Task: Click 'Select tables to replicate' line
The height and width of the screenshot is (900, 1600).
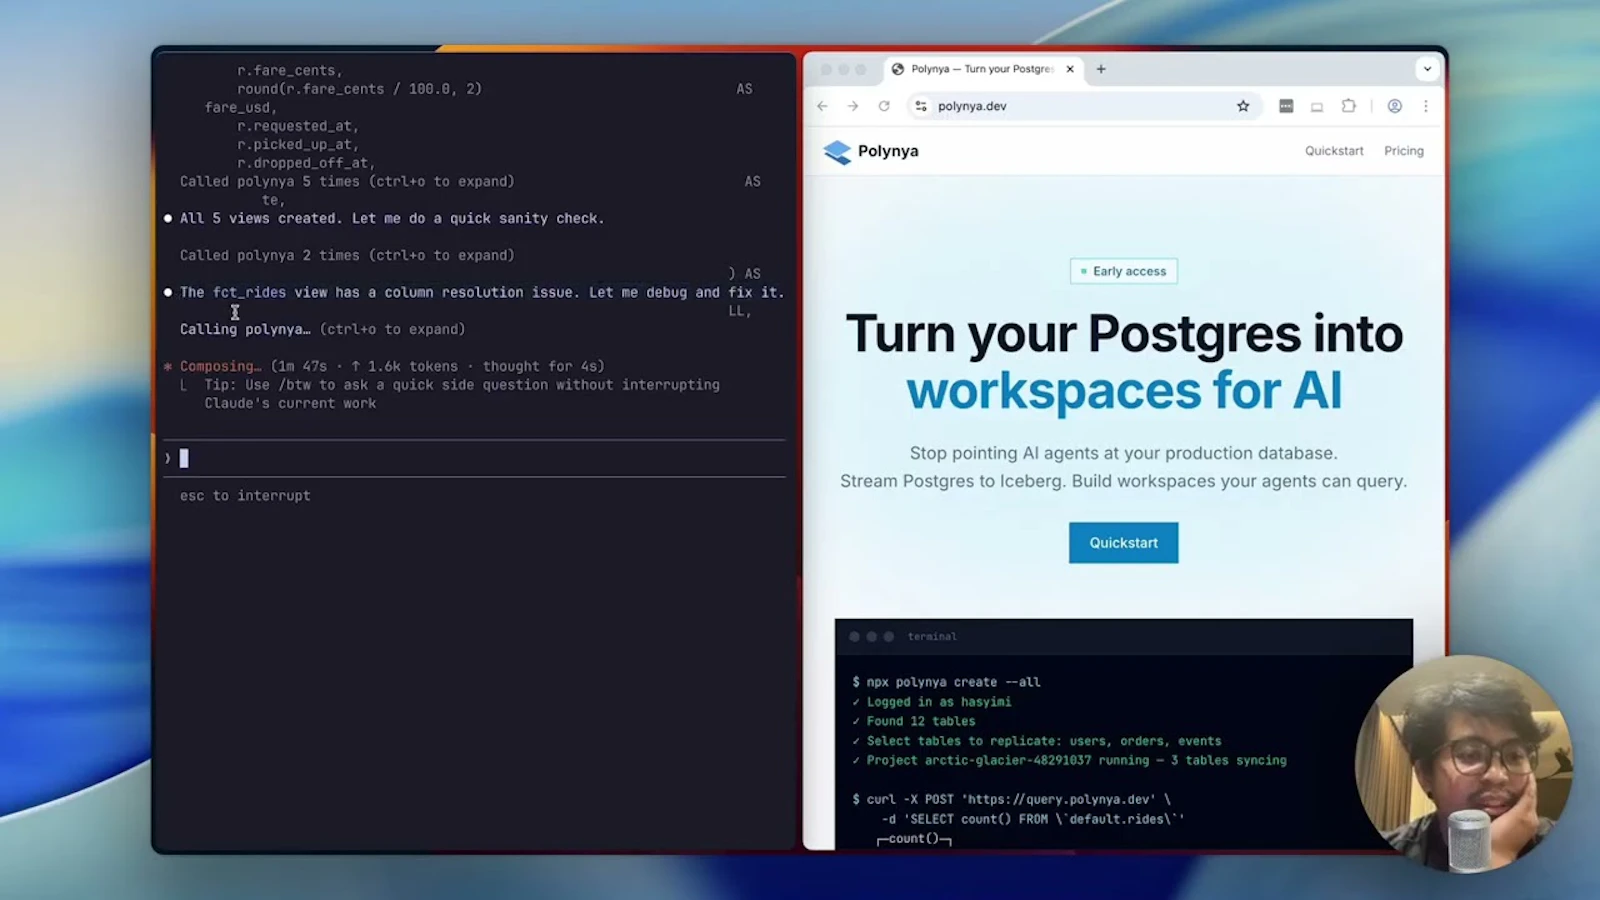Action: [x=1037, y=741]
